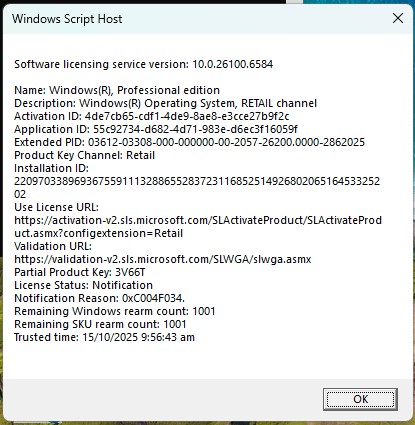The image size is (415, 425).
Task: Click the Installation ID label
Action: pyautogui.click(x=51, y=168)
